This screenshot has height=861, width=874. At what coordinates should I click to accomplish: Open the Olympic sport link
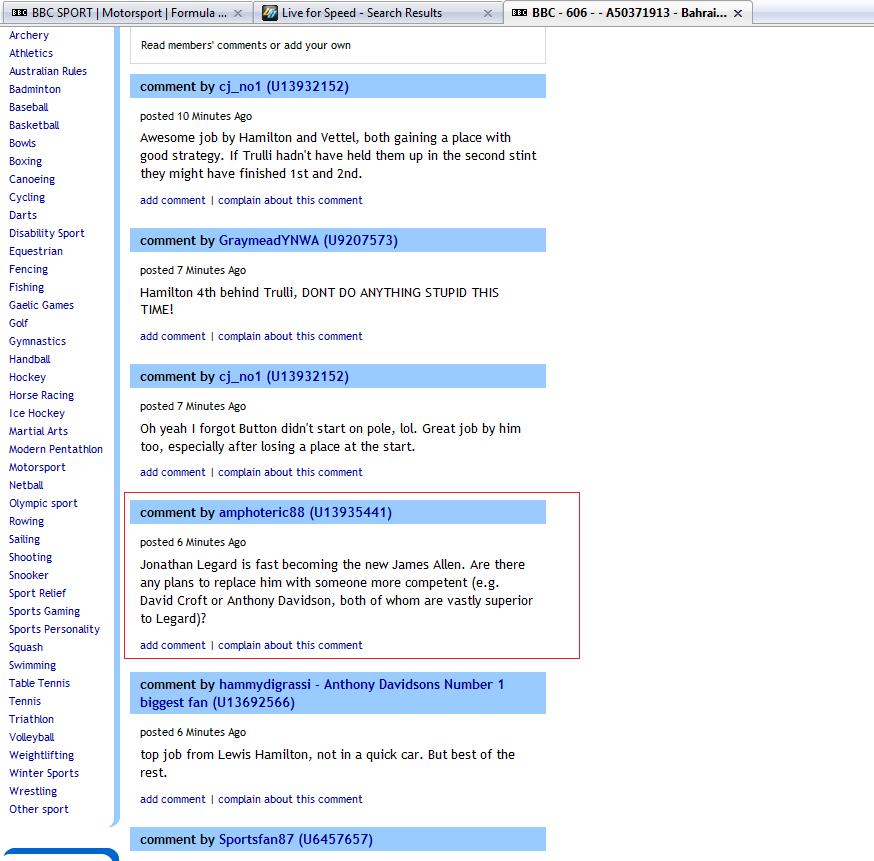click(43, 503)
